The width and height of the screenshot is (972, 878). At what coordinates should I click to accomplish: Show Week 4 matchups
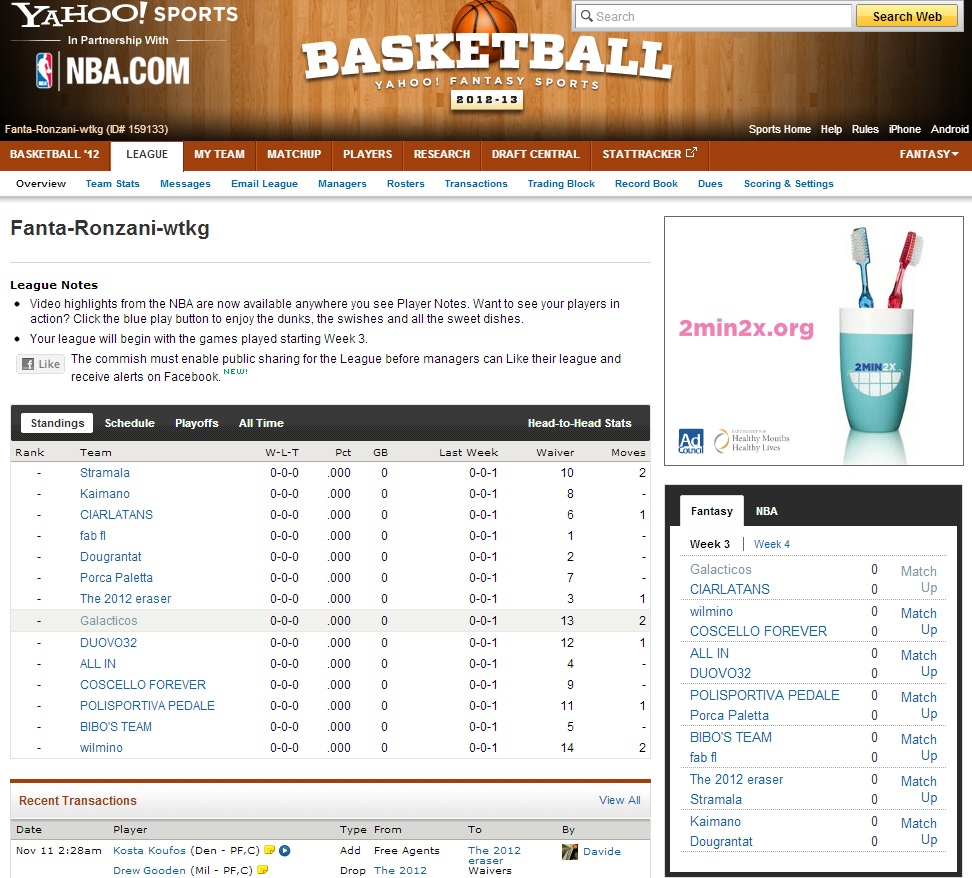(771, 544)
